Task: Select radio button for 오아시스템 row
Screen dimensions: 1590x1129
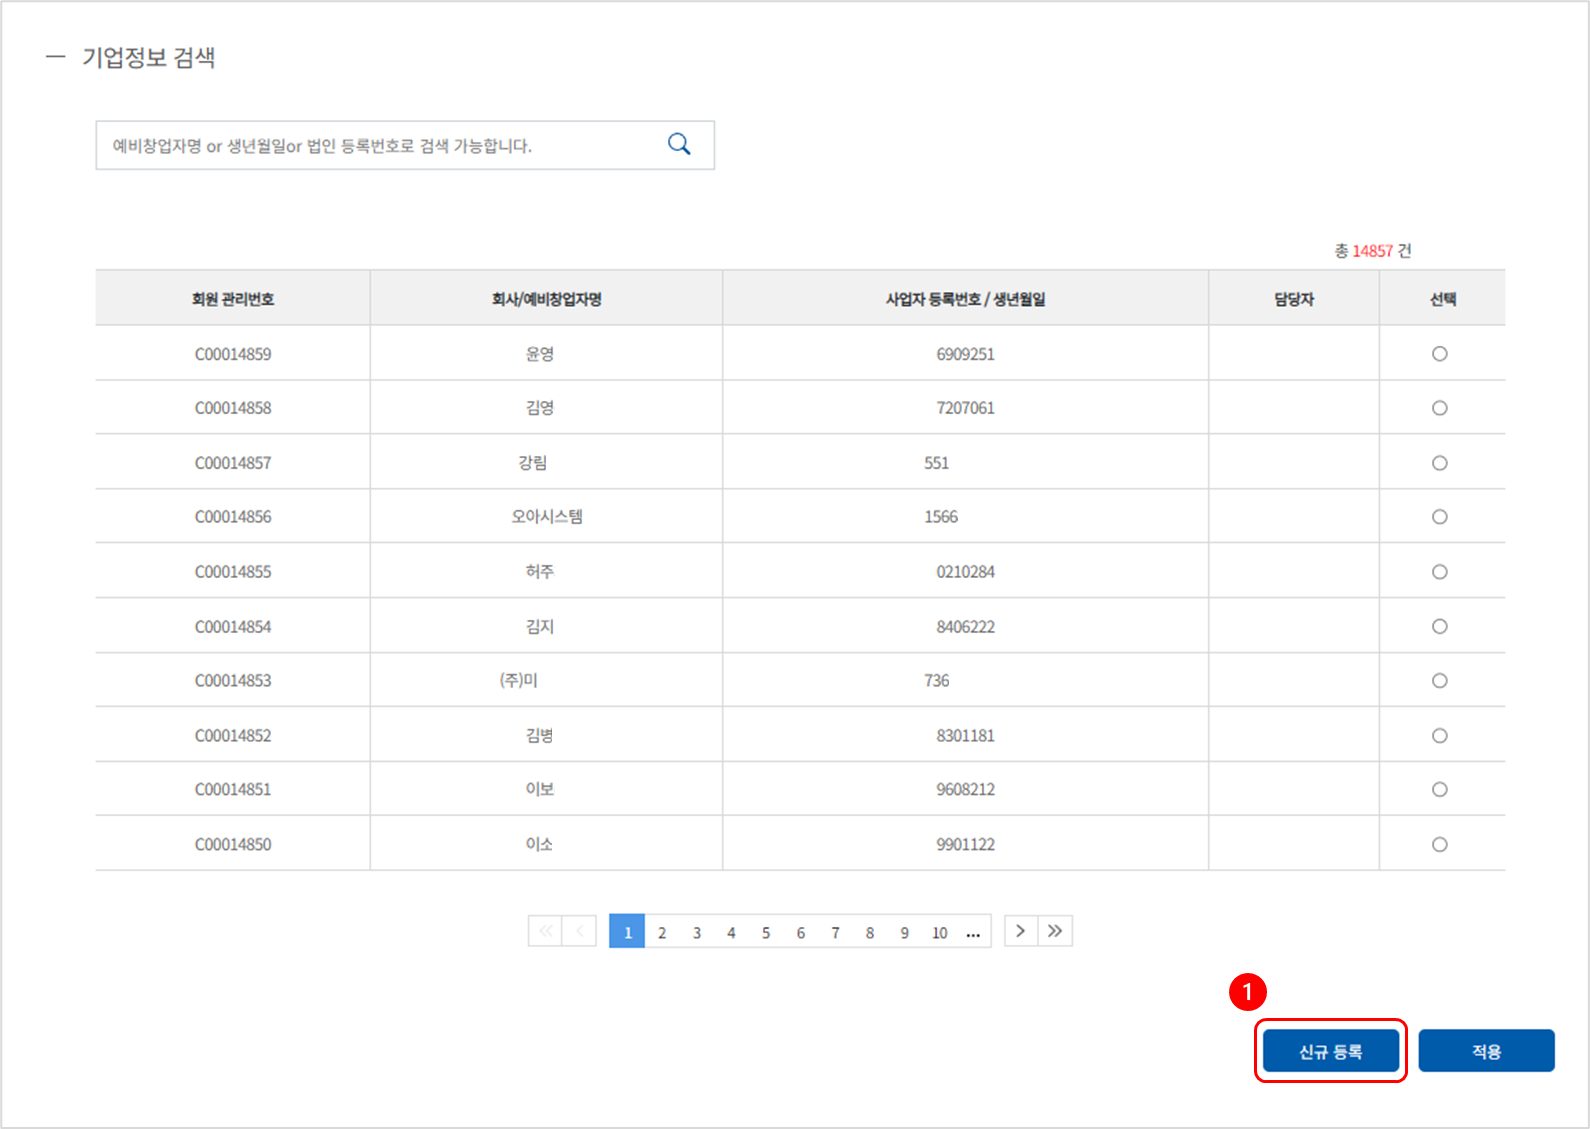Action: pos(1439,517)
